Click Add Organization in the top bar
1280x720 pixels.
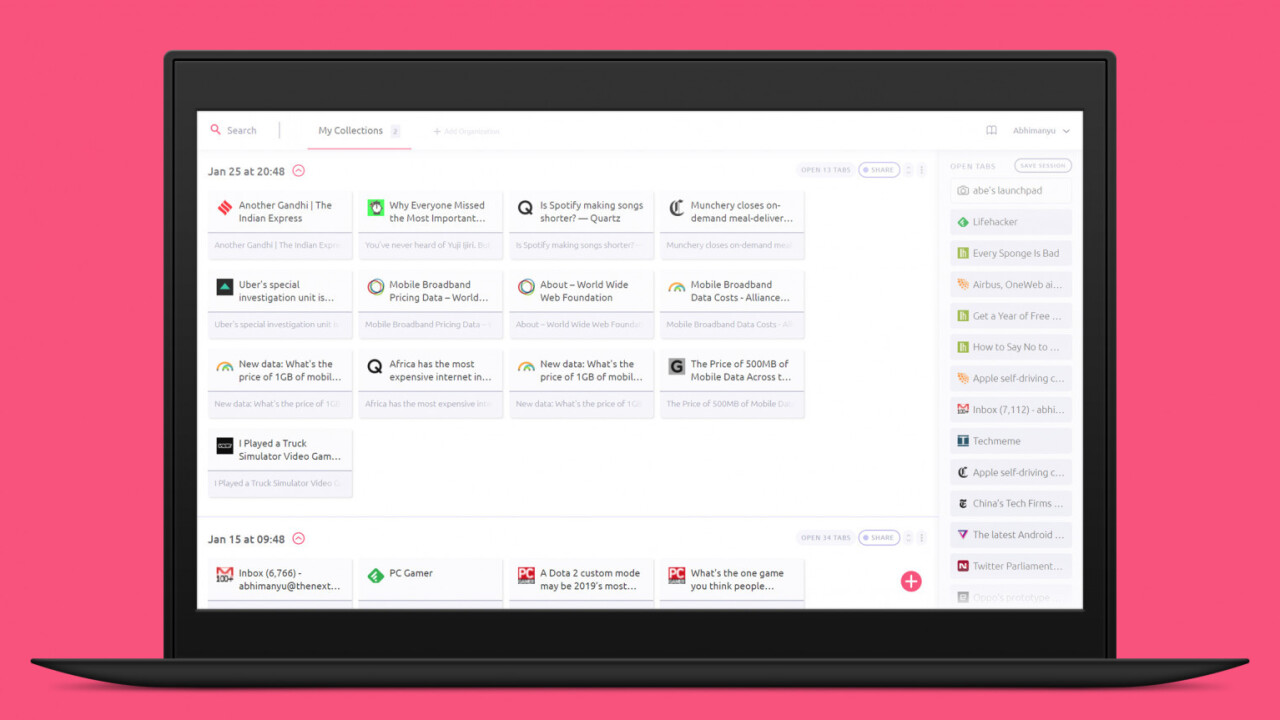[x=466, y=132]
